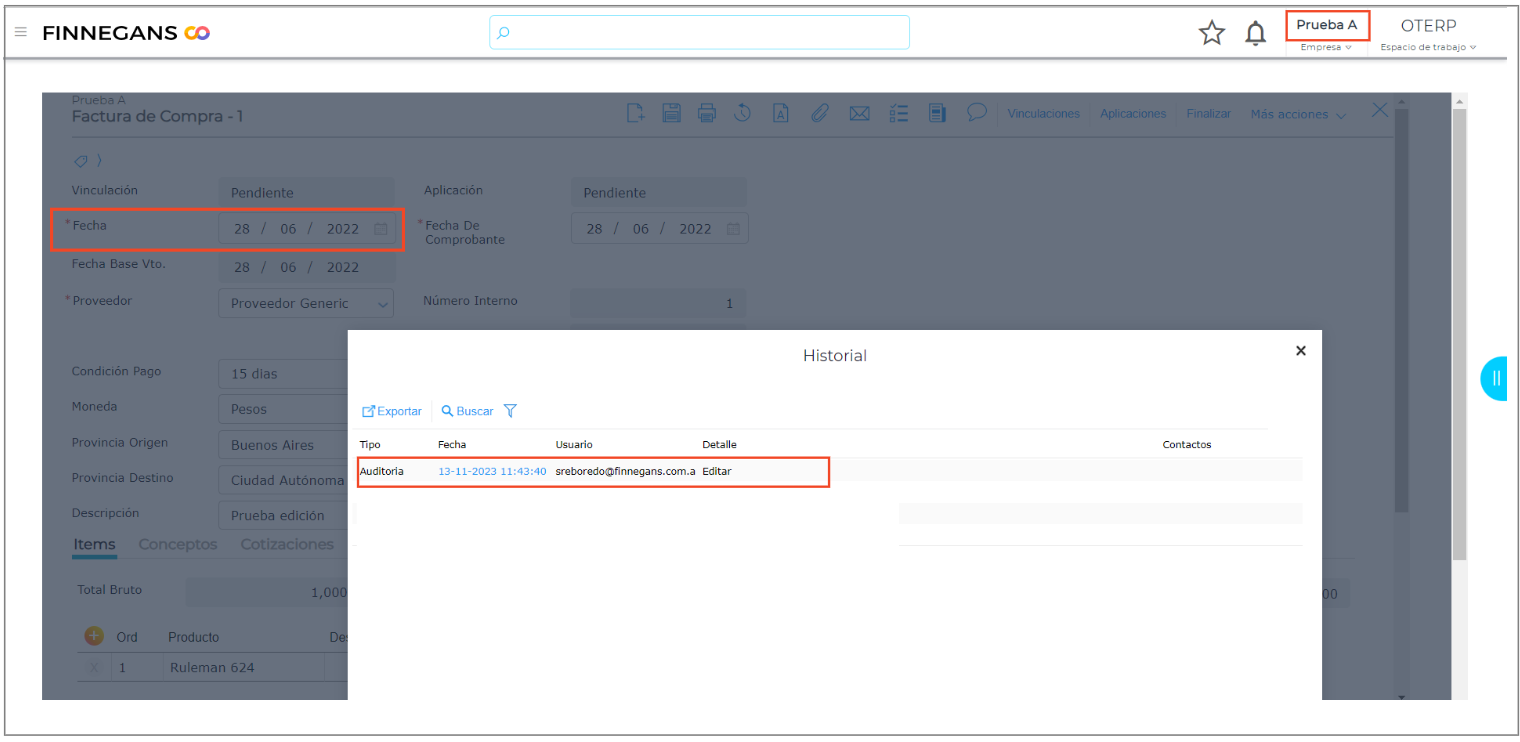Click the speech bubble comments icon

point(976,112)
